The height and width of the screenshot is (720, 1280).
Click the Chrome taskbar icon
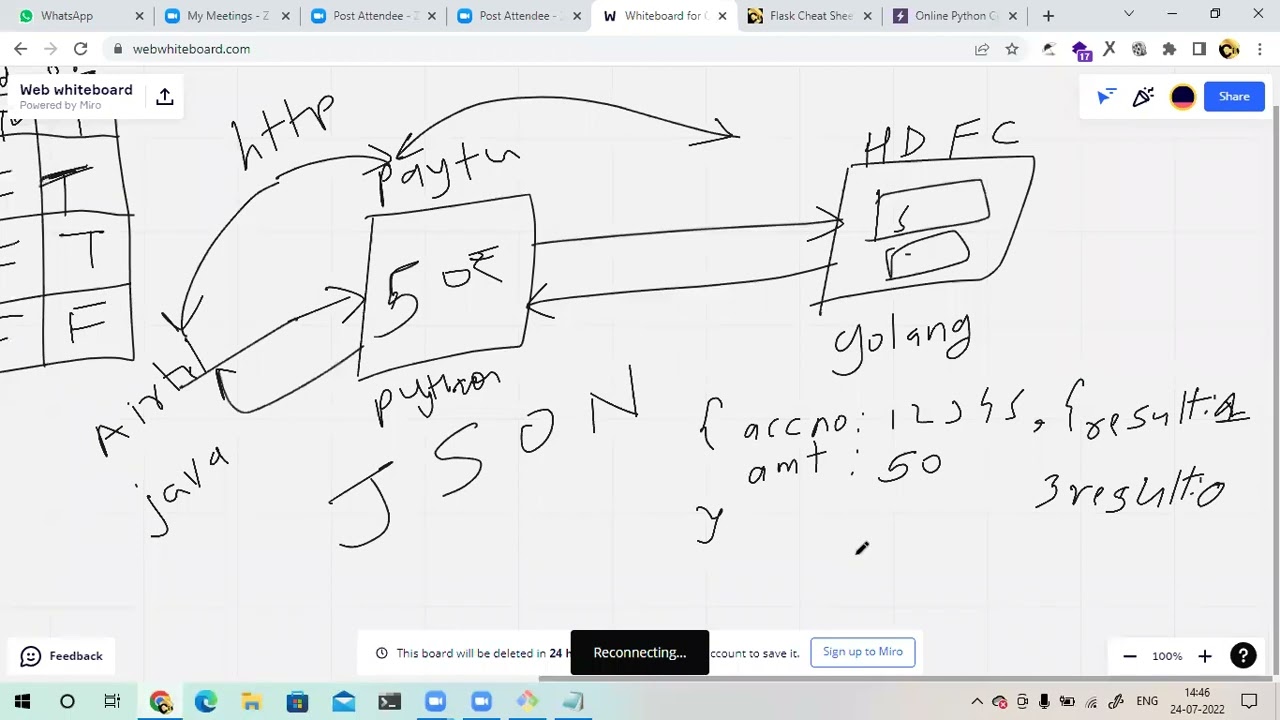pos(160,702)
